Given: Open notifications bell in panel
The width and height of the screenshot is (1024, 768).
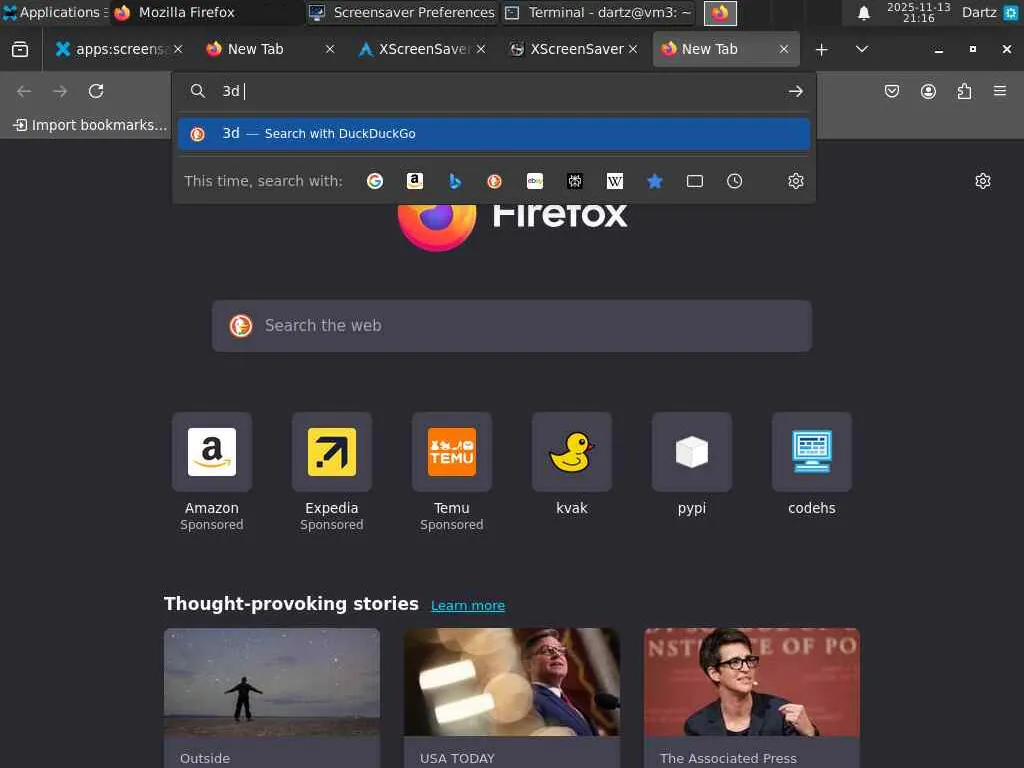Looking at the screenshot, I should (863, 12).
